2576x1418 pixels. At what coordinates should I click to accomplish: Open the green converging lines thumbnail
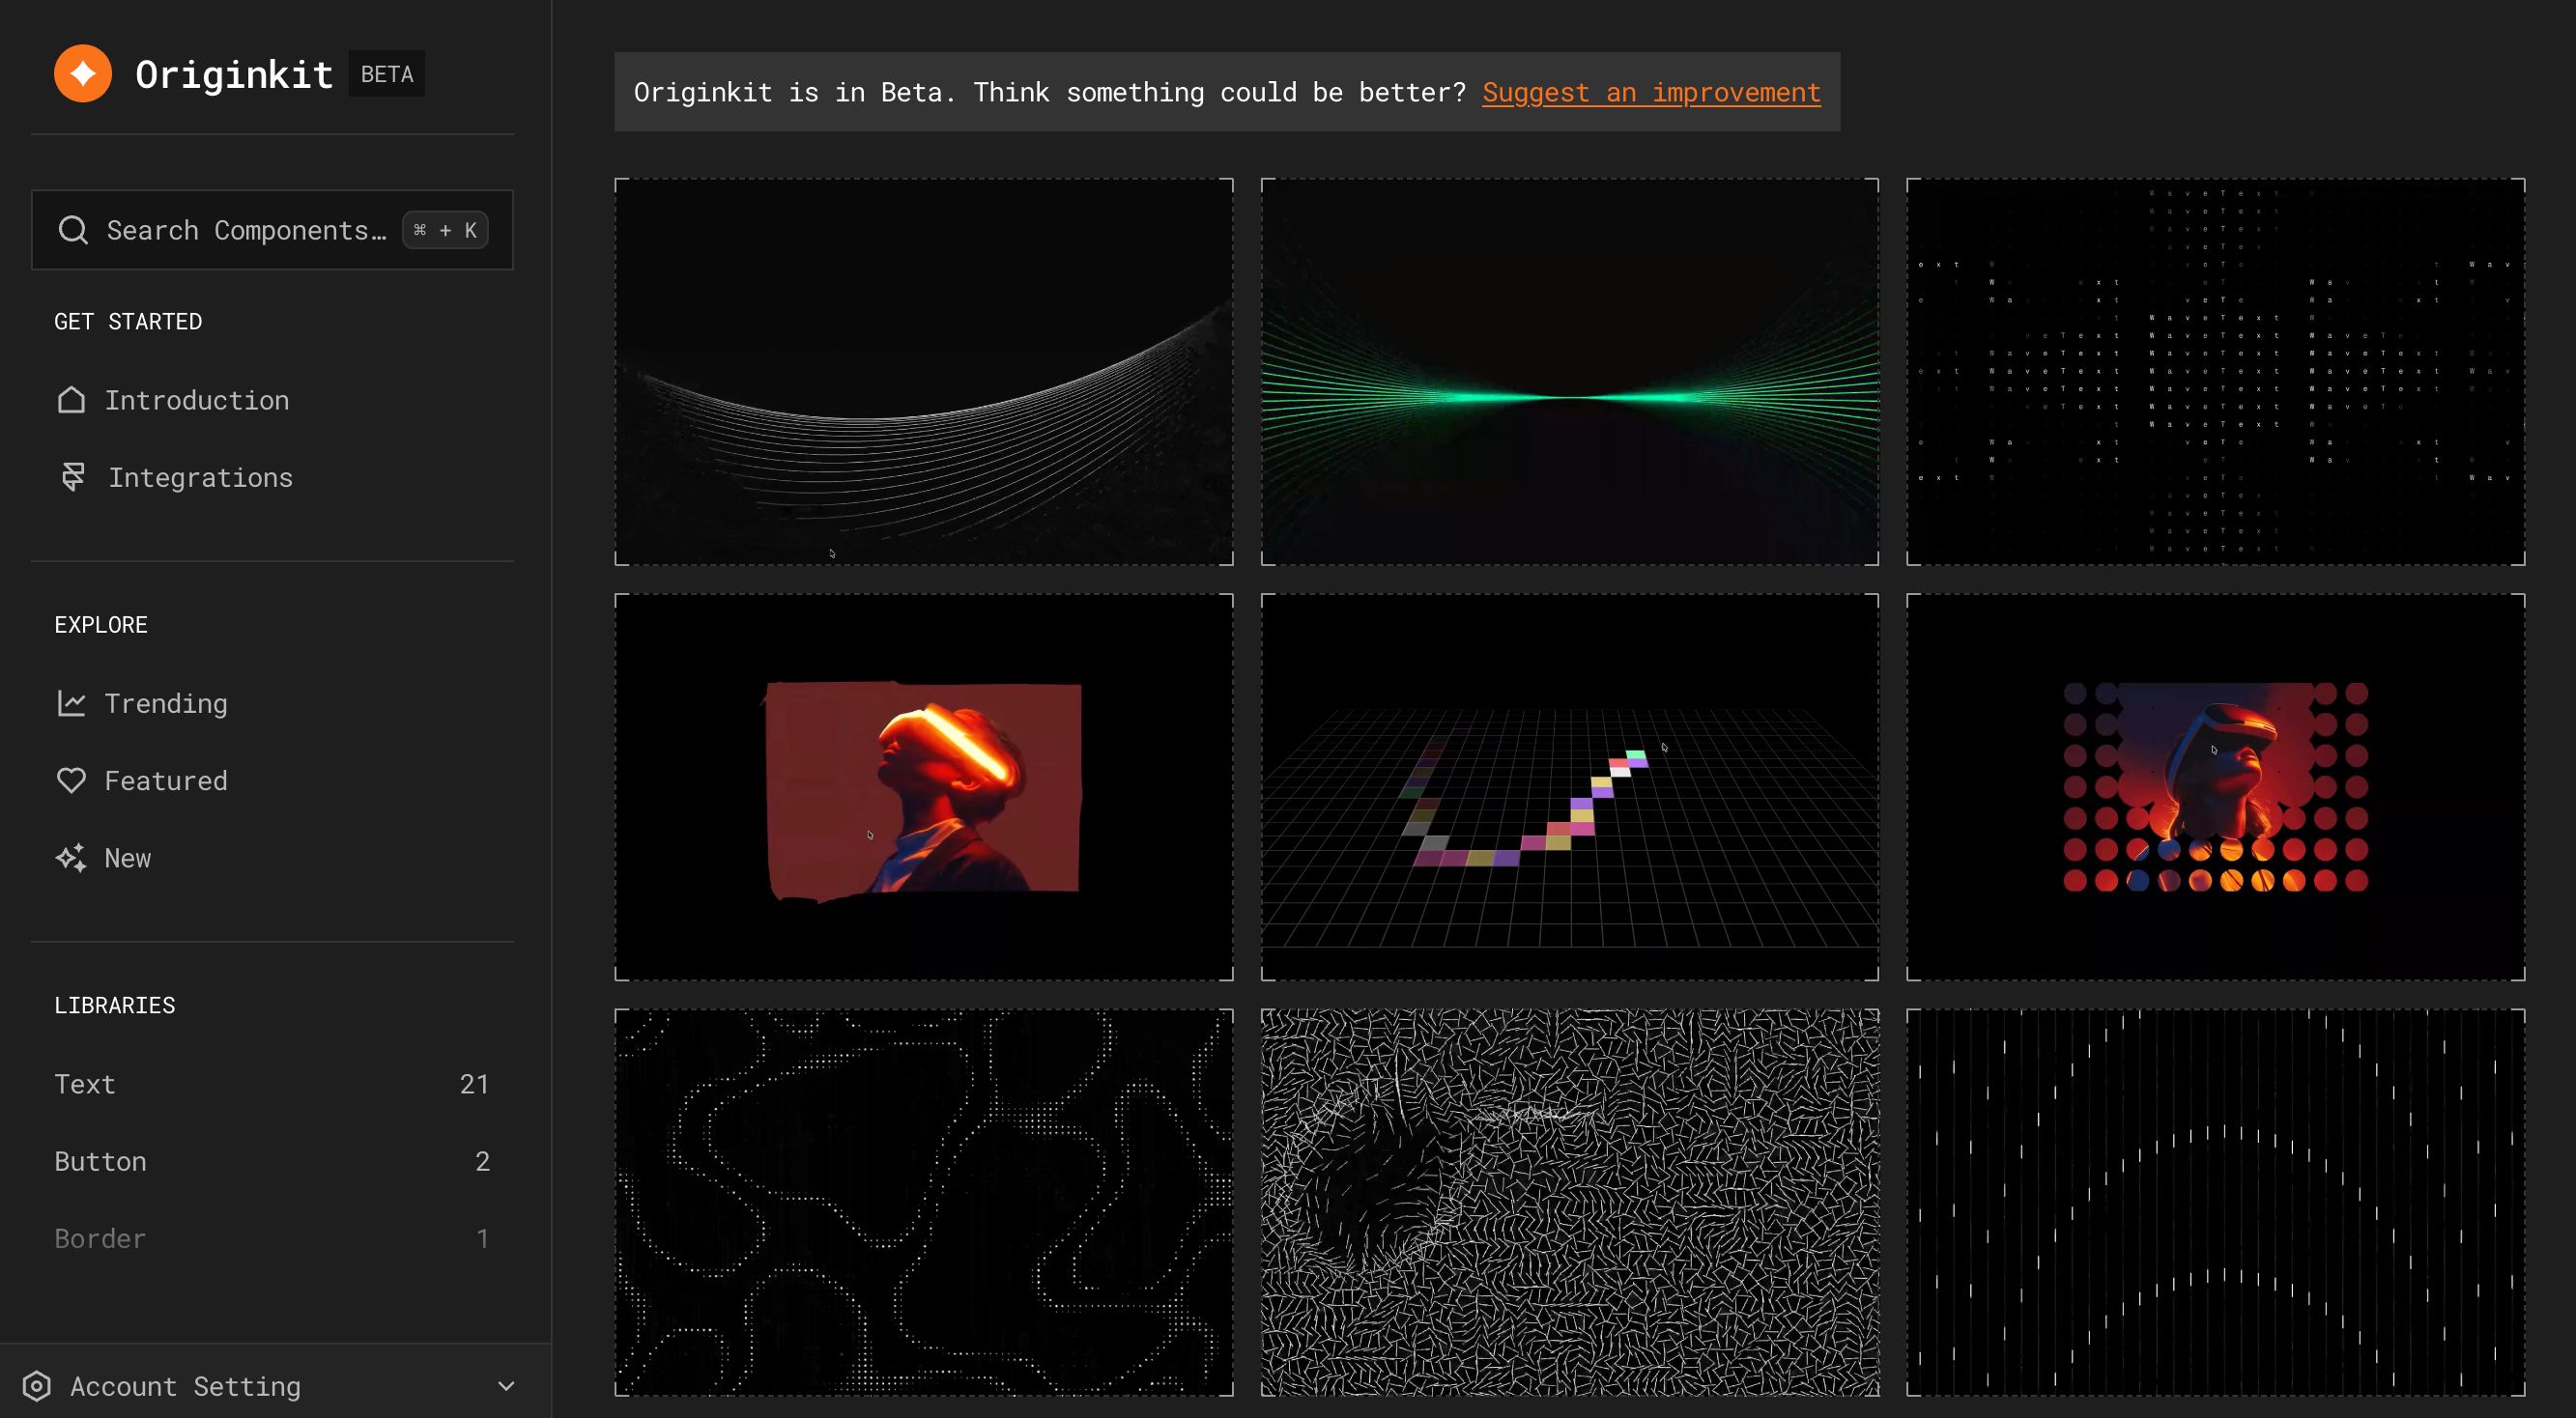coord(1570,372)
